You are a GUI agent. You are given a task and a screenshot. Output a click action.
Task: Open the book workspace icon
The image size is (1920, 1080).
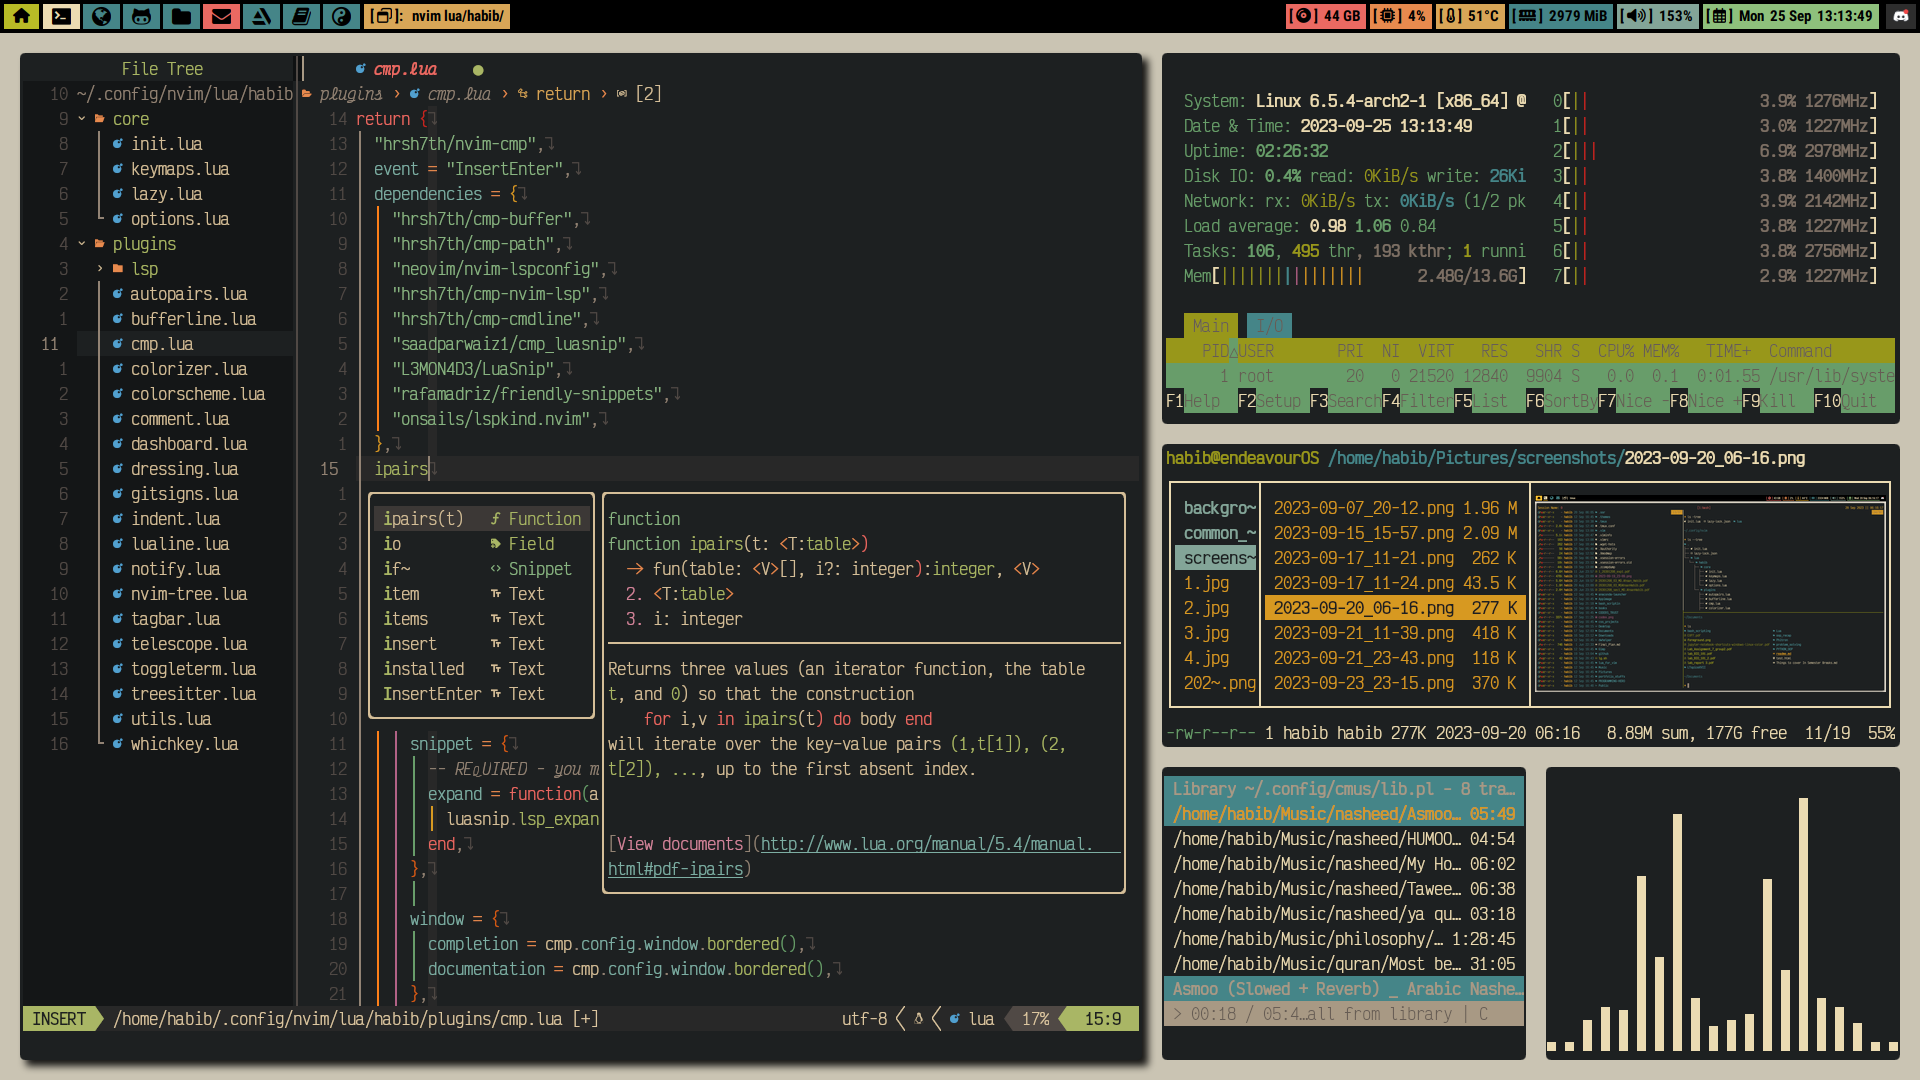(x=301, y=16)
